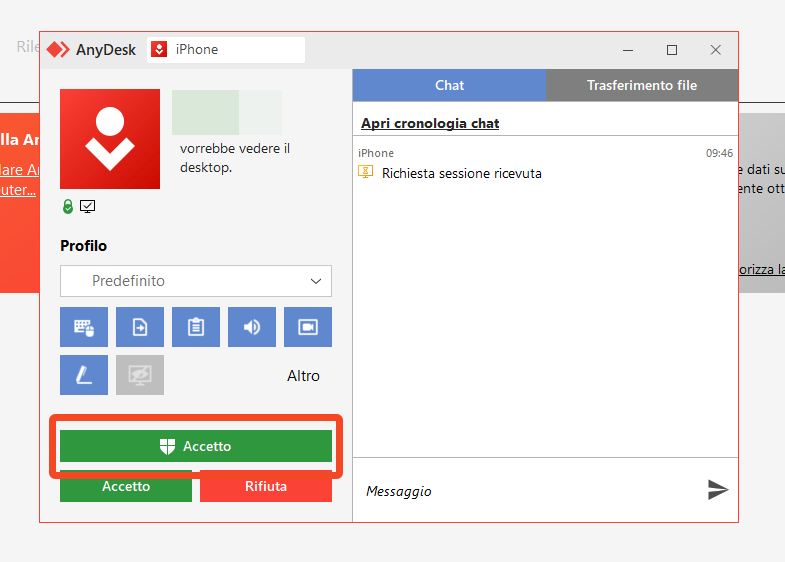This screenshot has width=785, height=562.
Task: Toggle greyed-out privacy screen permission
Action: click(x=140, y=375)
